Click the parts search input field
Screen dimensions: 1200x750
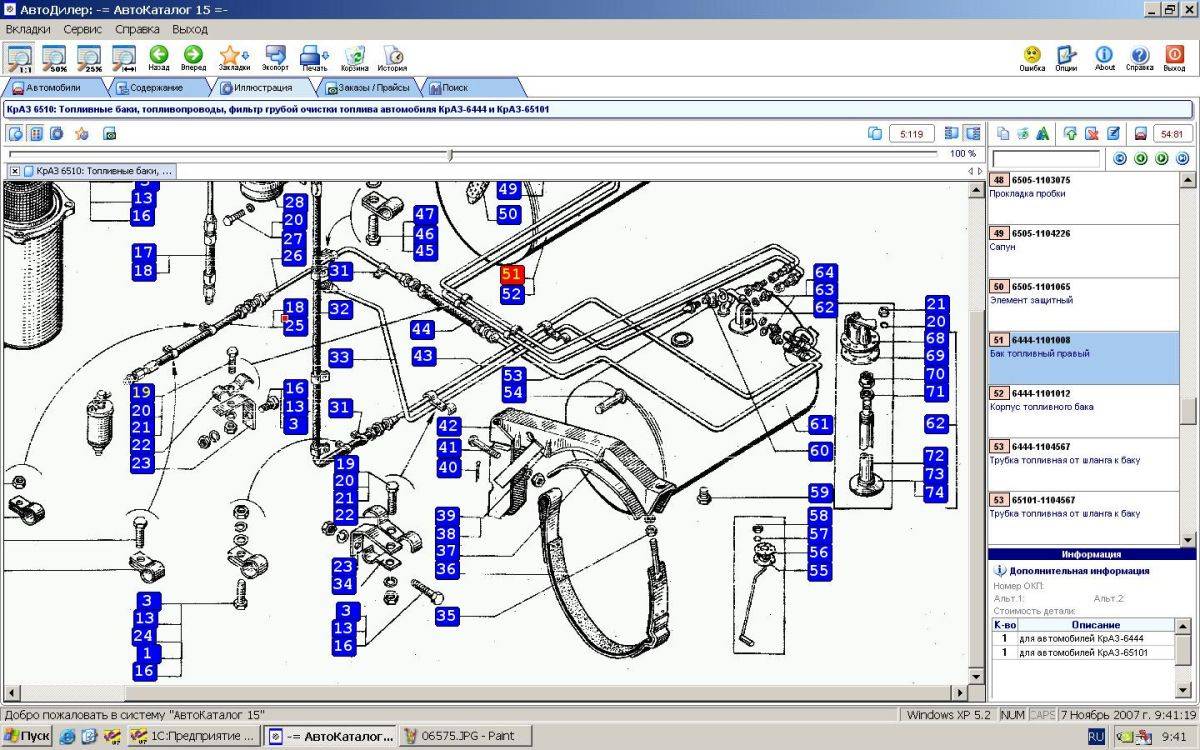click(1045, 159)
